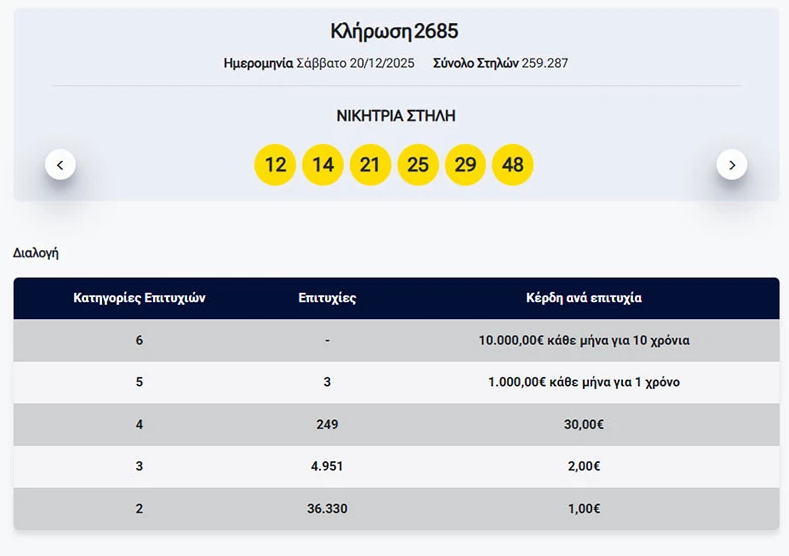789x556 pixels.
Task: Click the 1.000,00€ monthly prize cell
Action: pyautogui.click(x=584, y=382)
